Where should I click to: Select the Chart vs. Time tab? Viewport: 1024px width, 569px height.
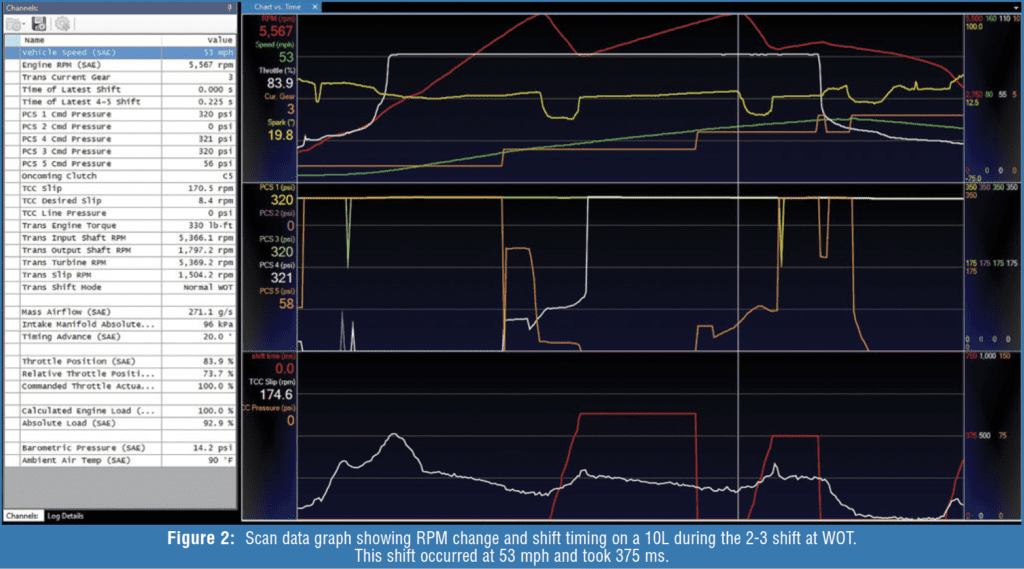tap(276, 6)
